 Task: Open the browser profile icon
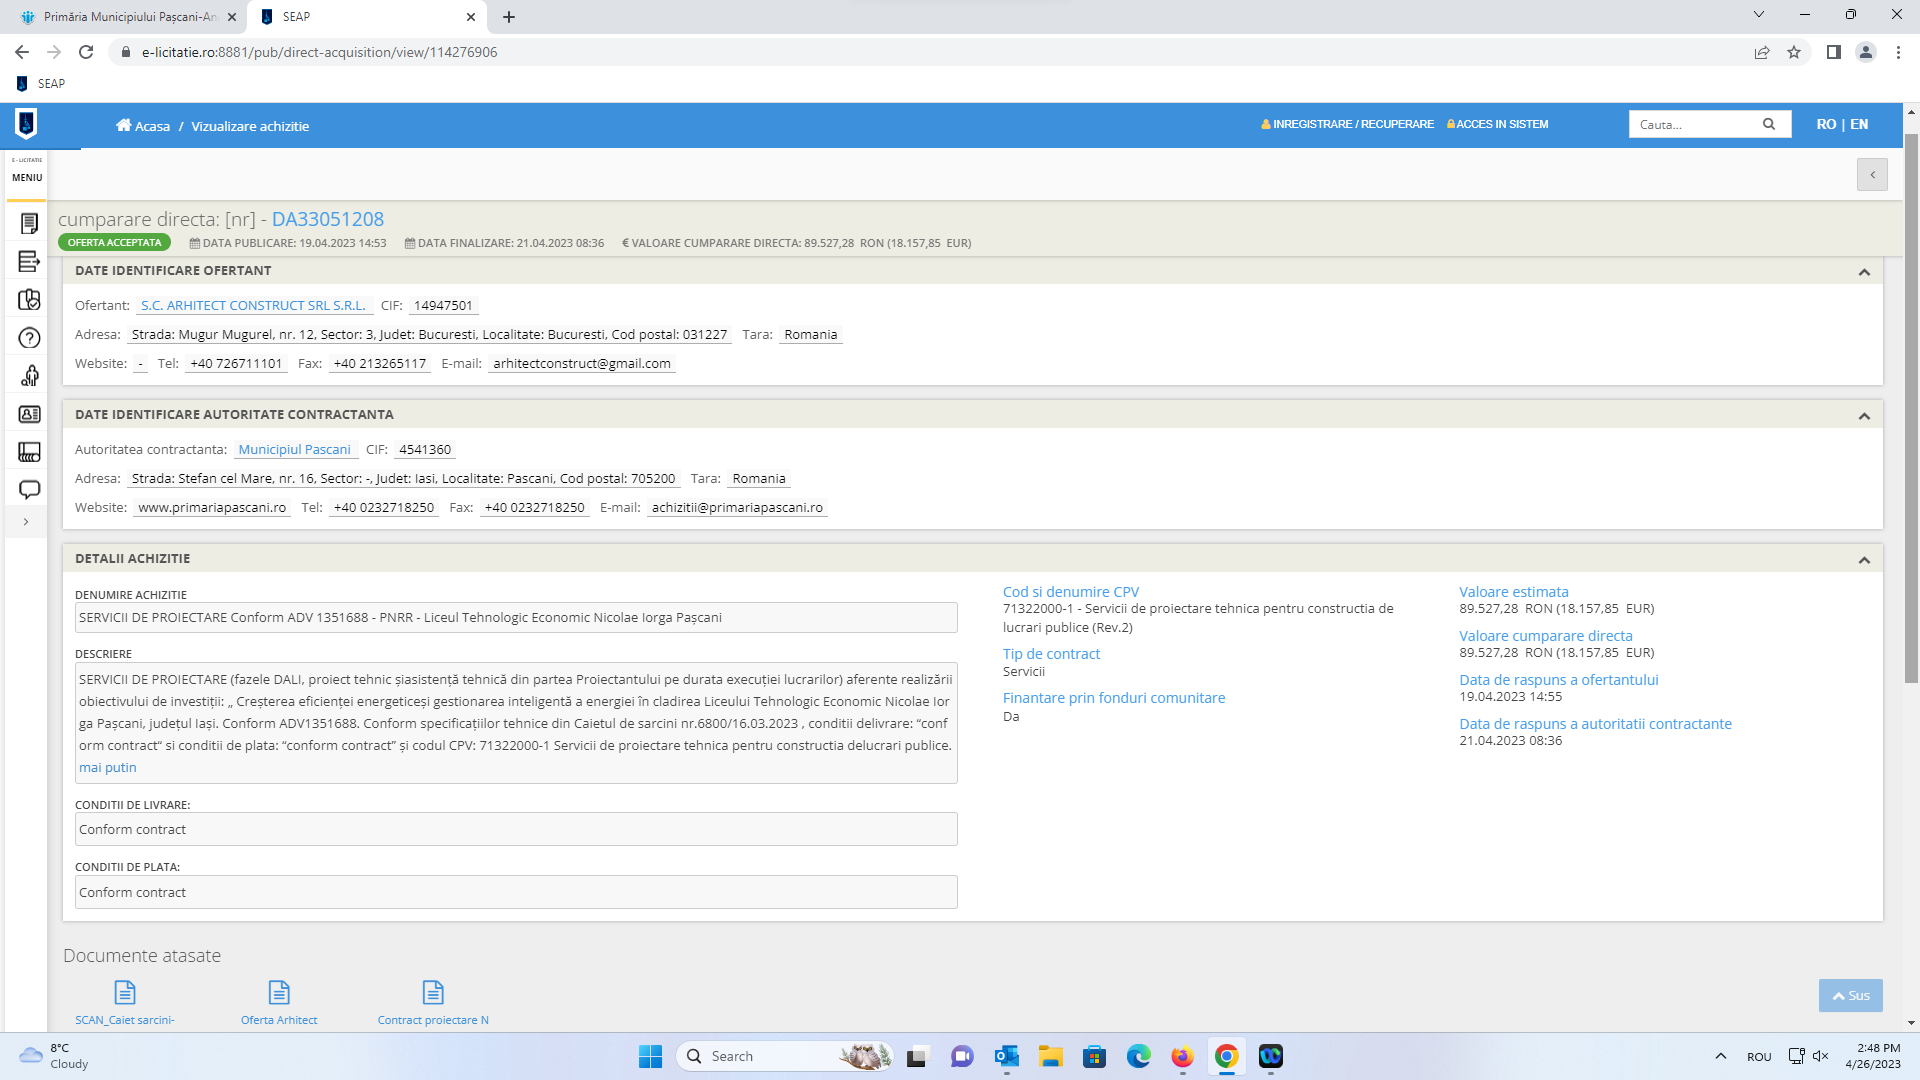pyautogui.click(x=1866, y=52)
